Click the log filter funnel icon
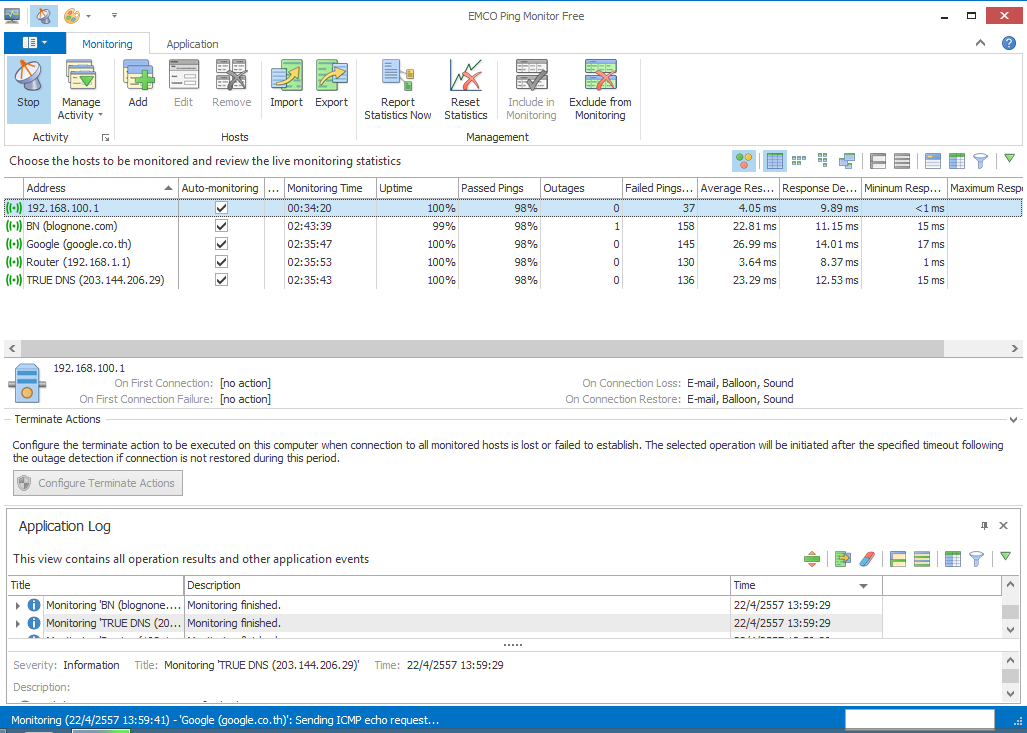The width and height of the screenshot is (1027, 733). pos(977,559)
